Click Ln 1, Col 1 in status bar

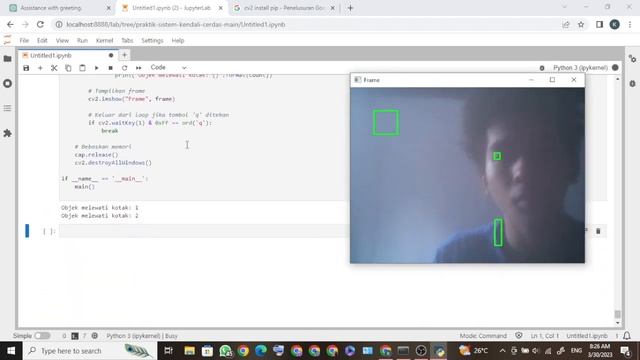[545, 336]
